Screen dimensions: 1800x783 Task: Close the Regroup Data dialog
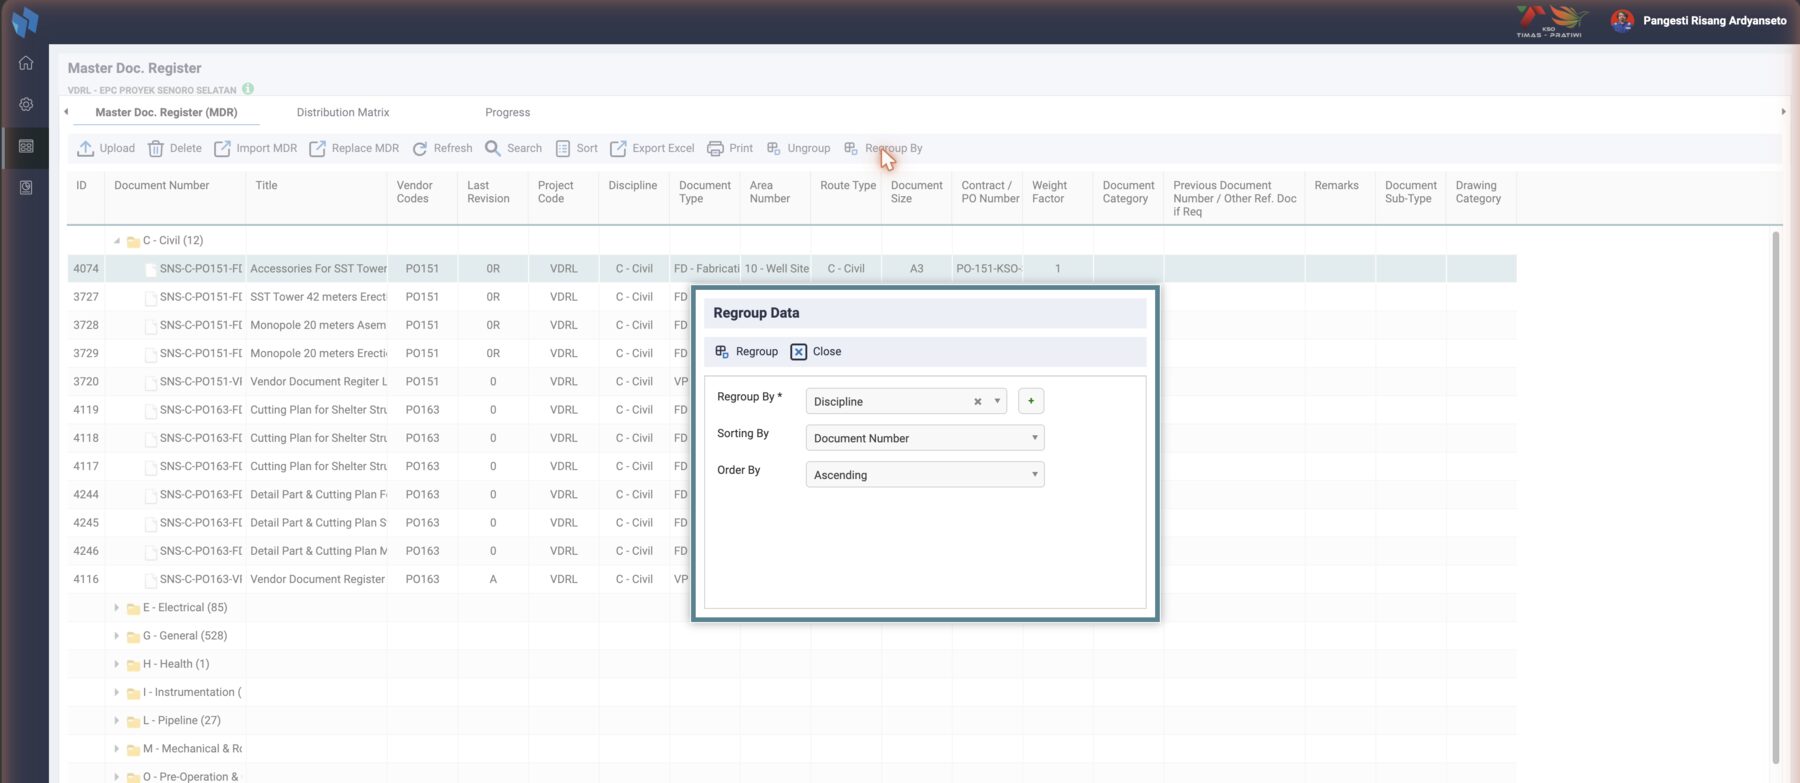[x=816, y=352]
